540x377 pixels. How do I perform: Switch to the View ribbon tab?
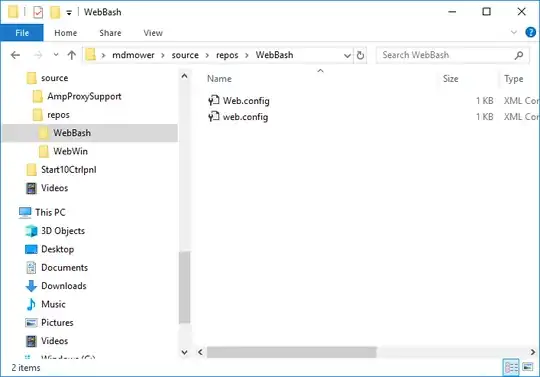153,33
